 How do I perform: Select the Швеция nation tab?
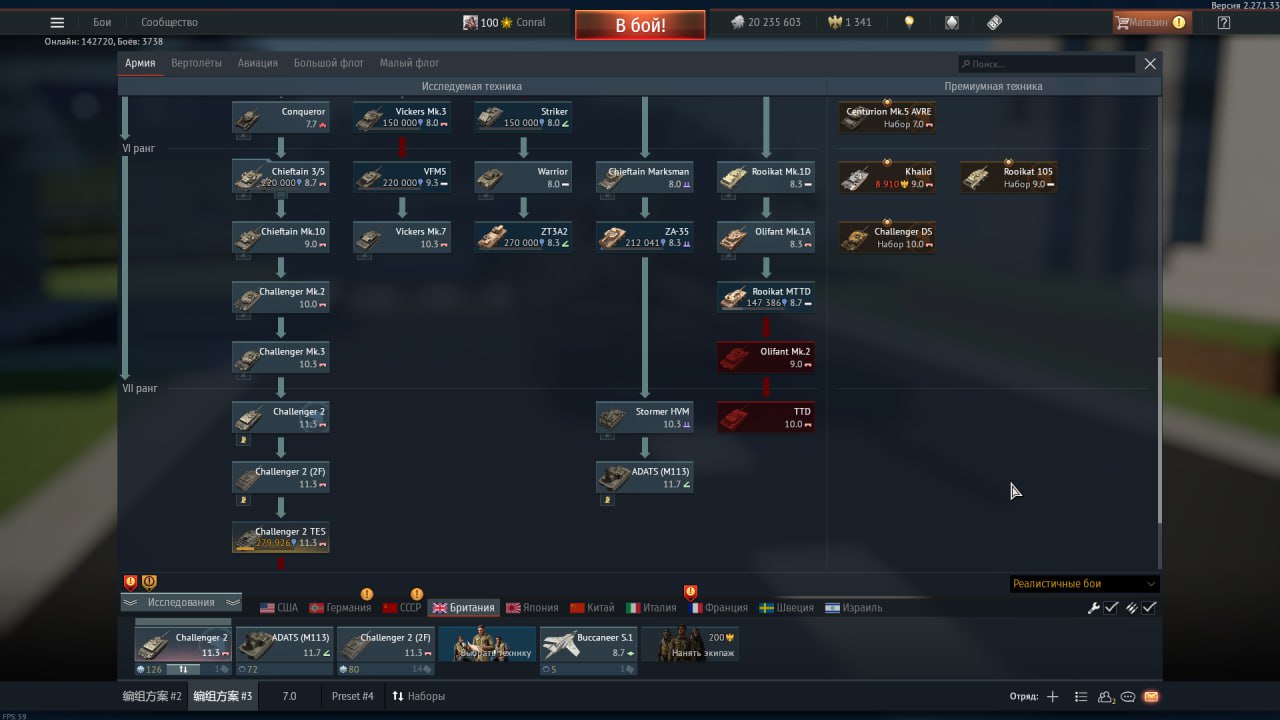(786, 608)
